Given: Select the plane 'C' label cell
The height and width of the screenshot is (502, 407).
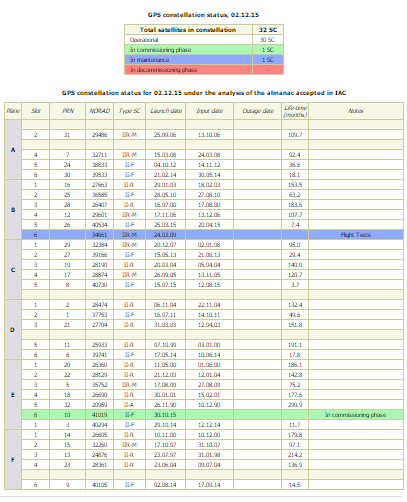Looking at the screenshot, I should (x=13, y=270).
